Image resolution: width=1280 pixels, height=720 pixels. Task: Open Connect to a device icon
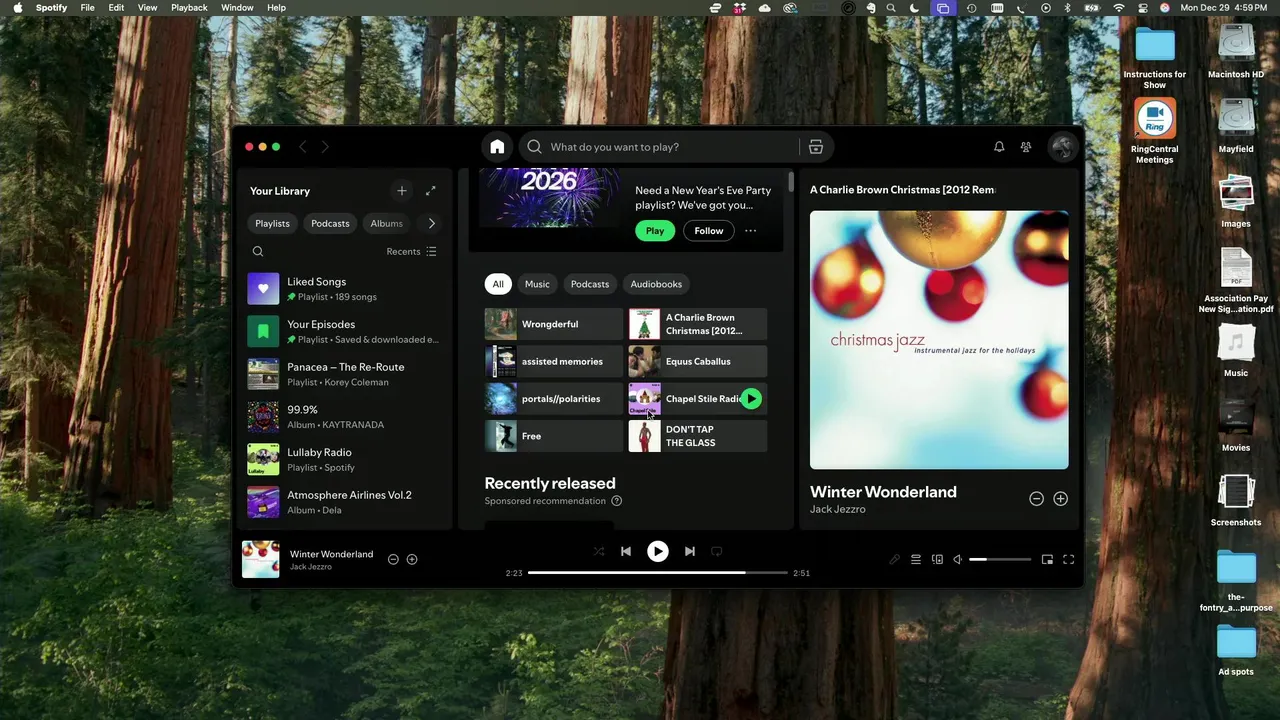tap(937, 560)
